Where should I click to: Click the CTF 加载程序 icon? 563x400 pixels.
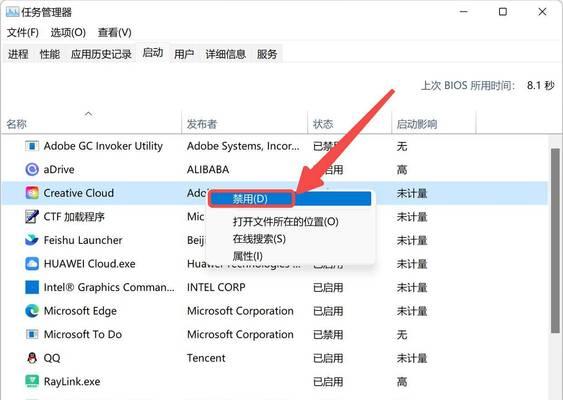click(32, 217)
